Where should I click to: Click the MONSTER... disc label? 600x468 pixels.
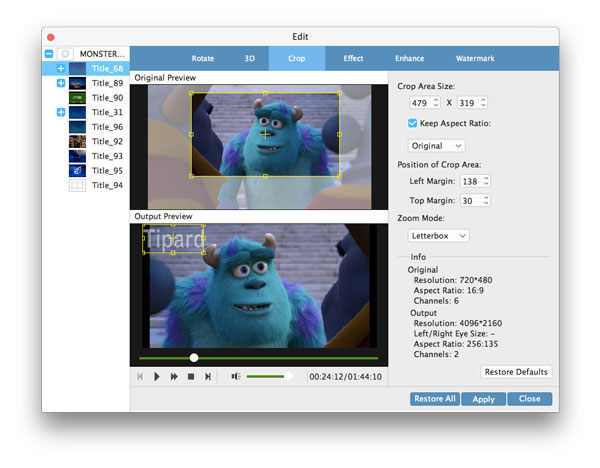[102, 54]
